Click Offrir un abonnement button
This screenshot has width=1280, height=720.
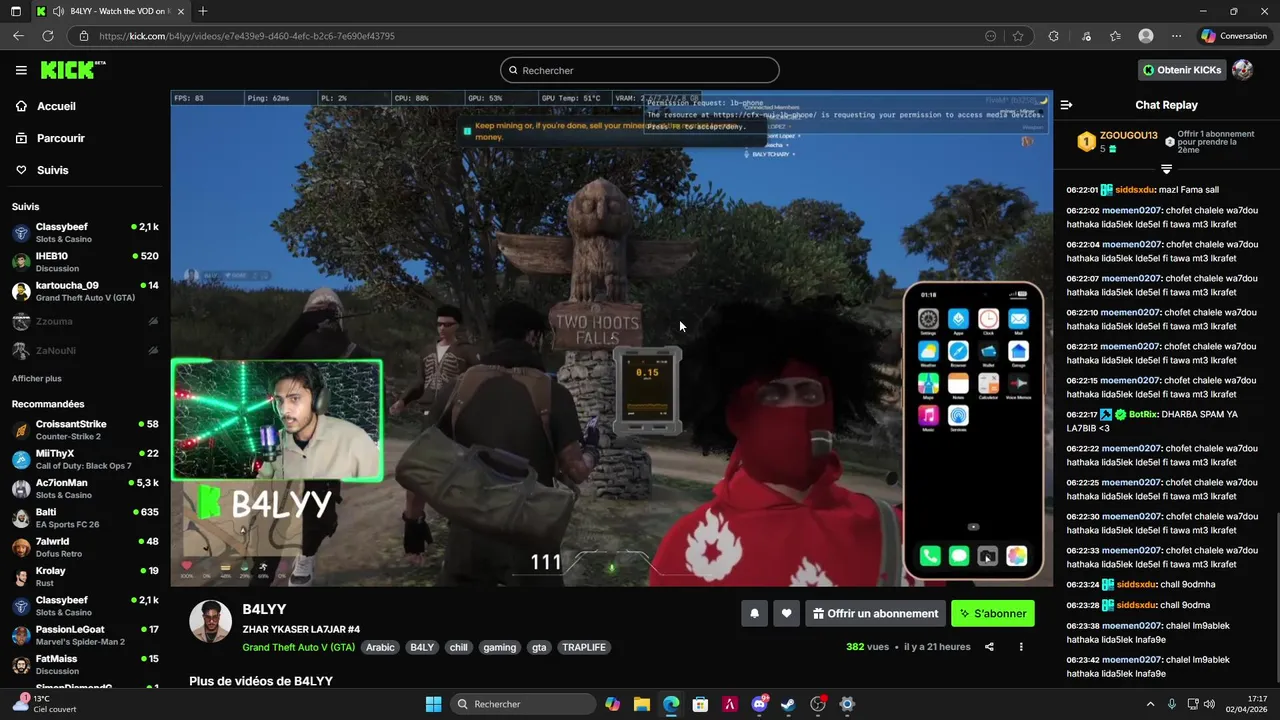[x=875, y=614]
